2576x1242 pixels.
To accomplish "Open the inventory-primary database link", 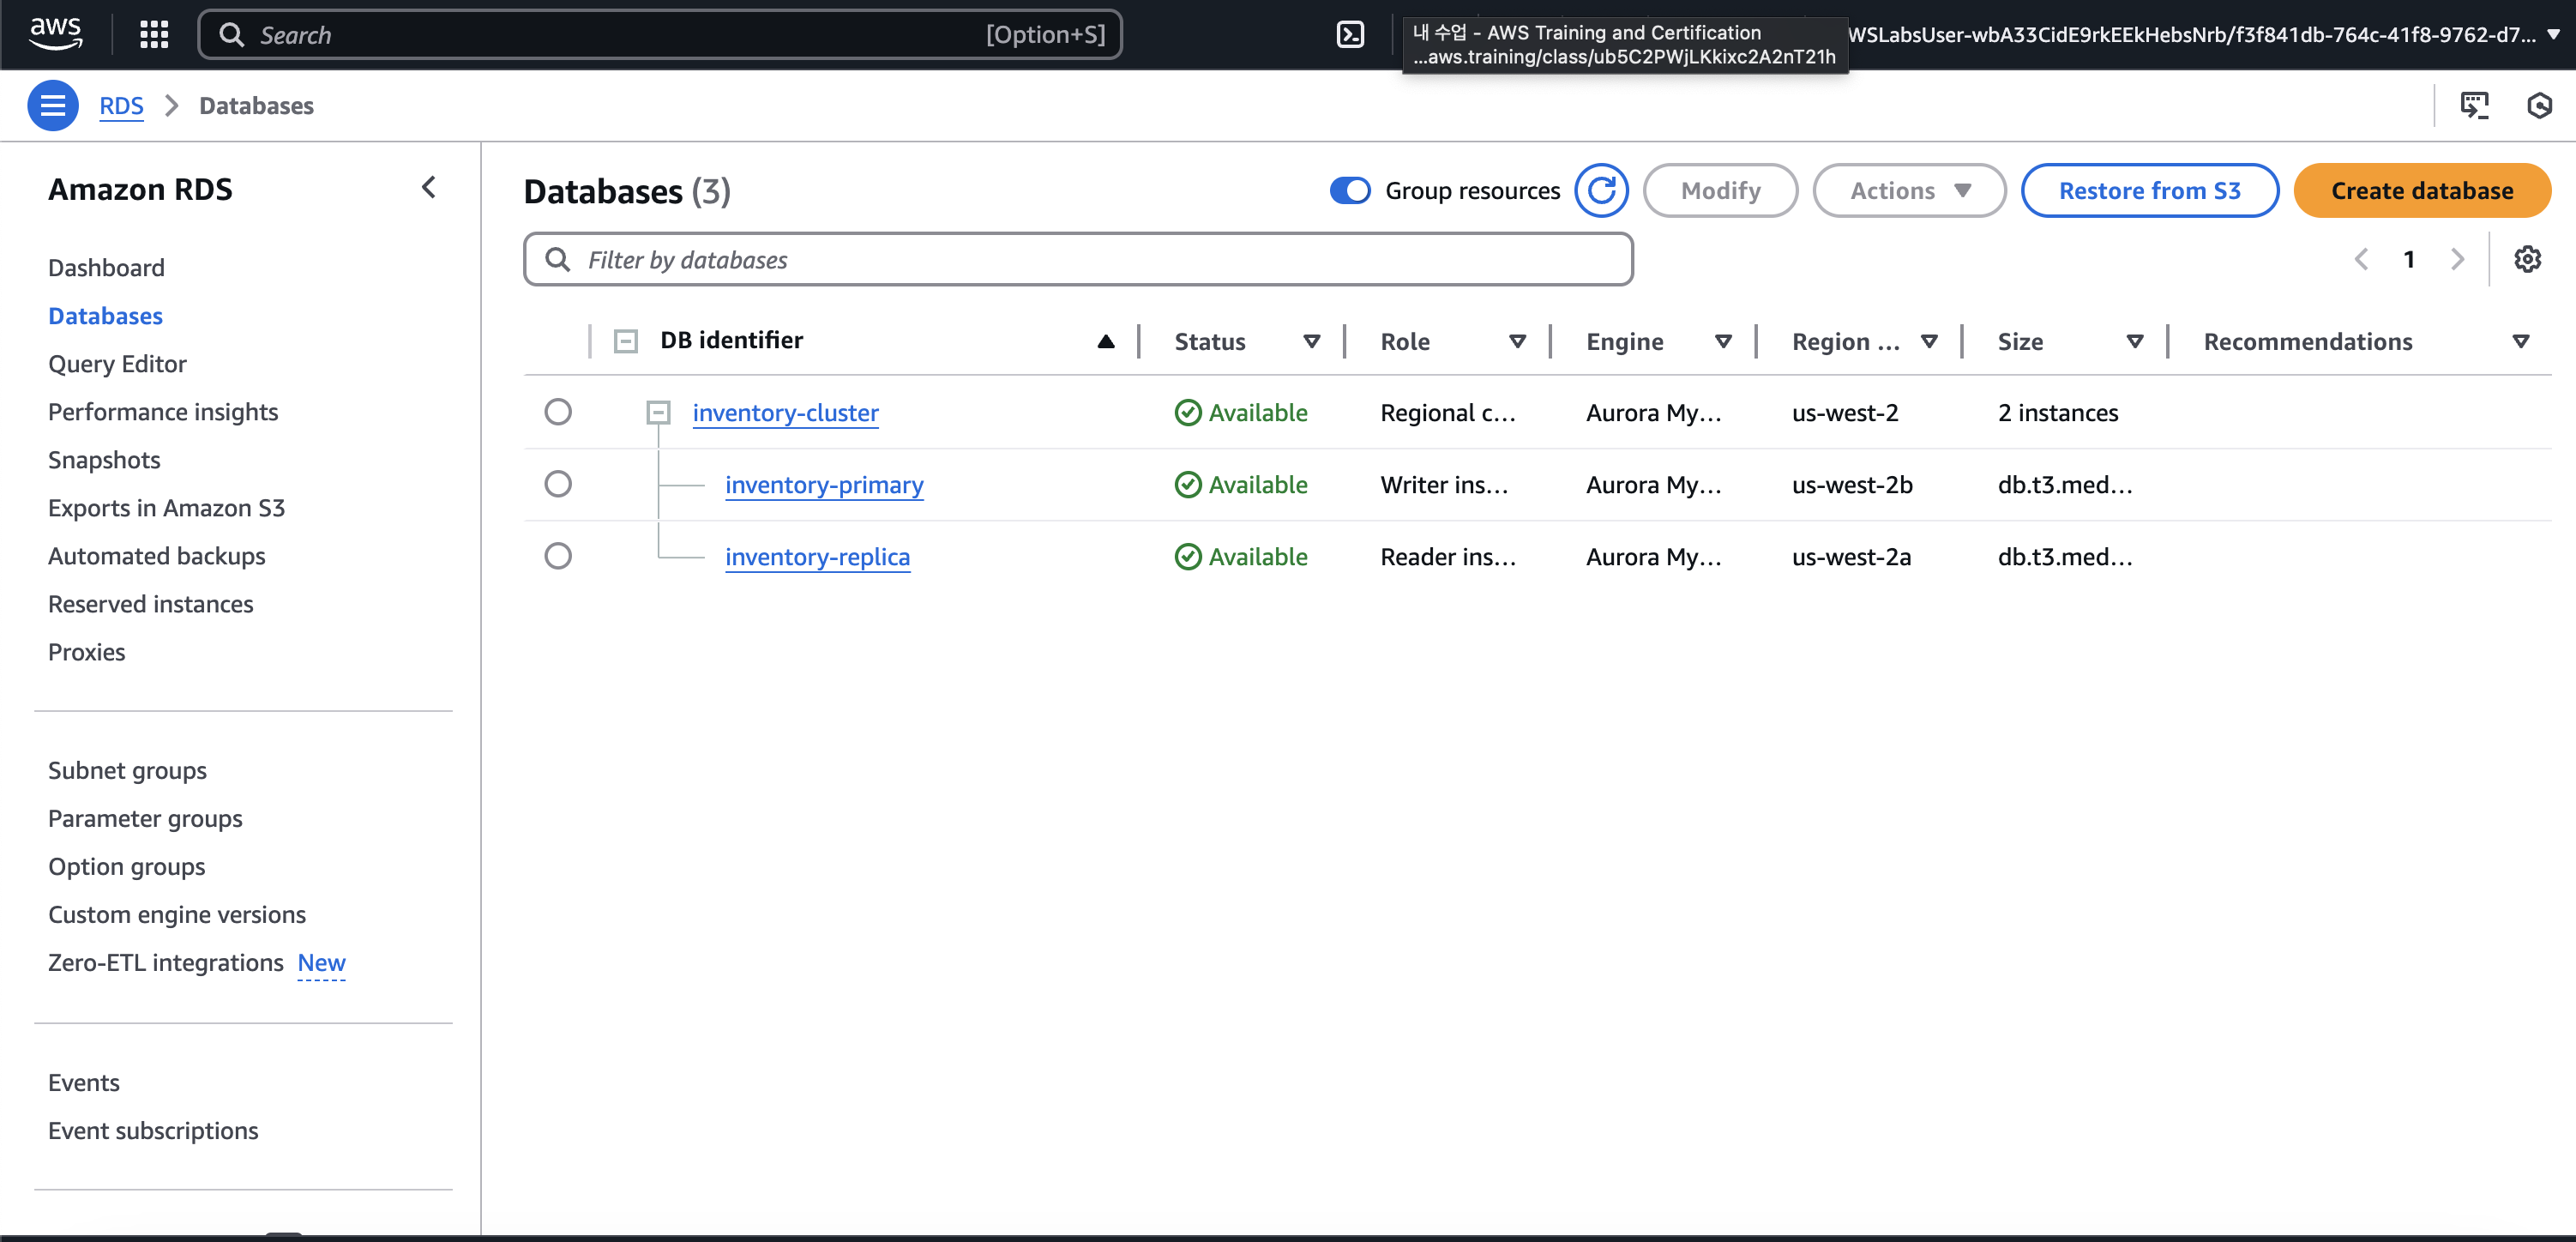I will 823,485.
